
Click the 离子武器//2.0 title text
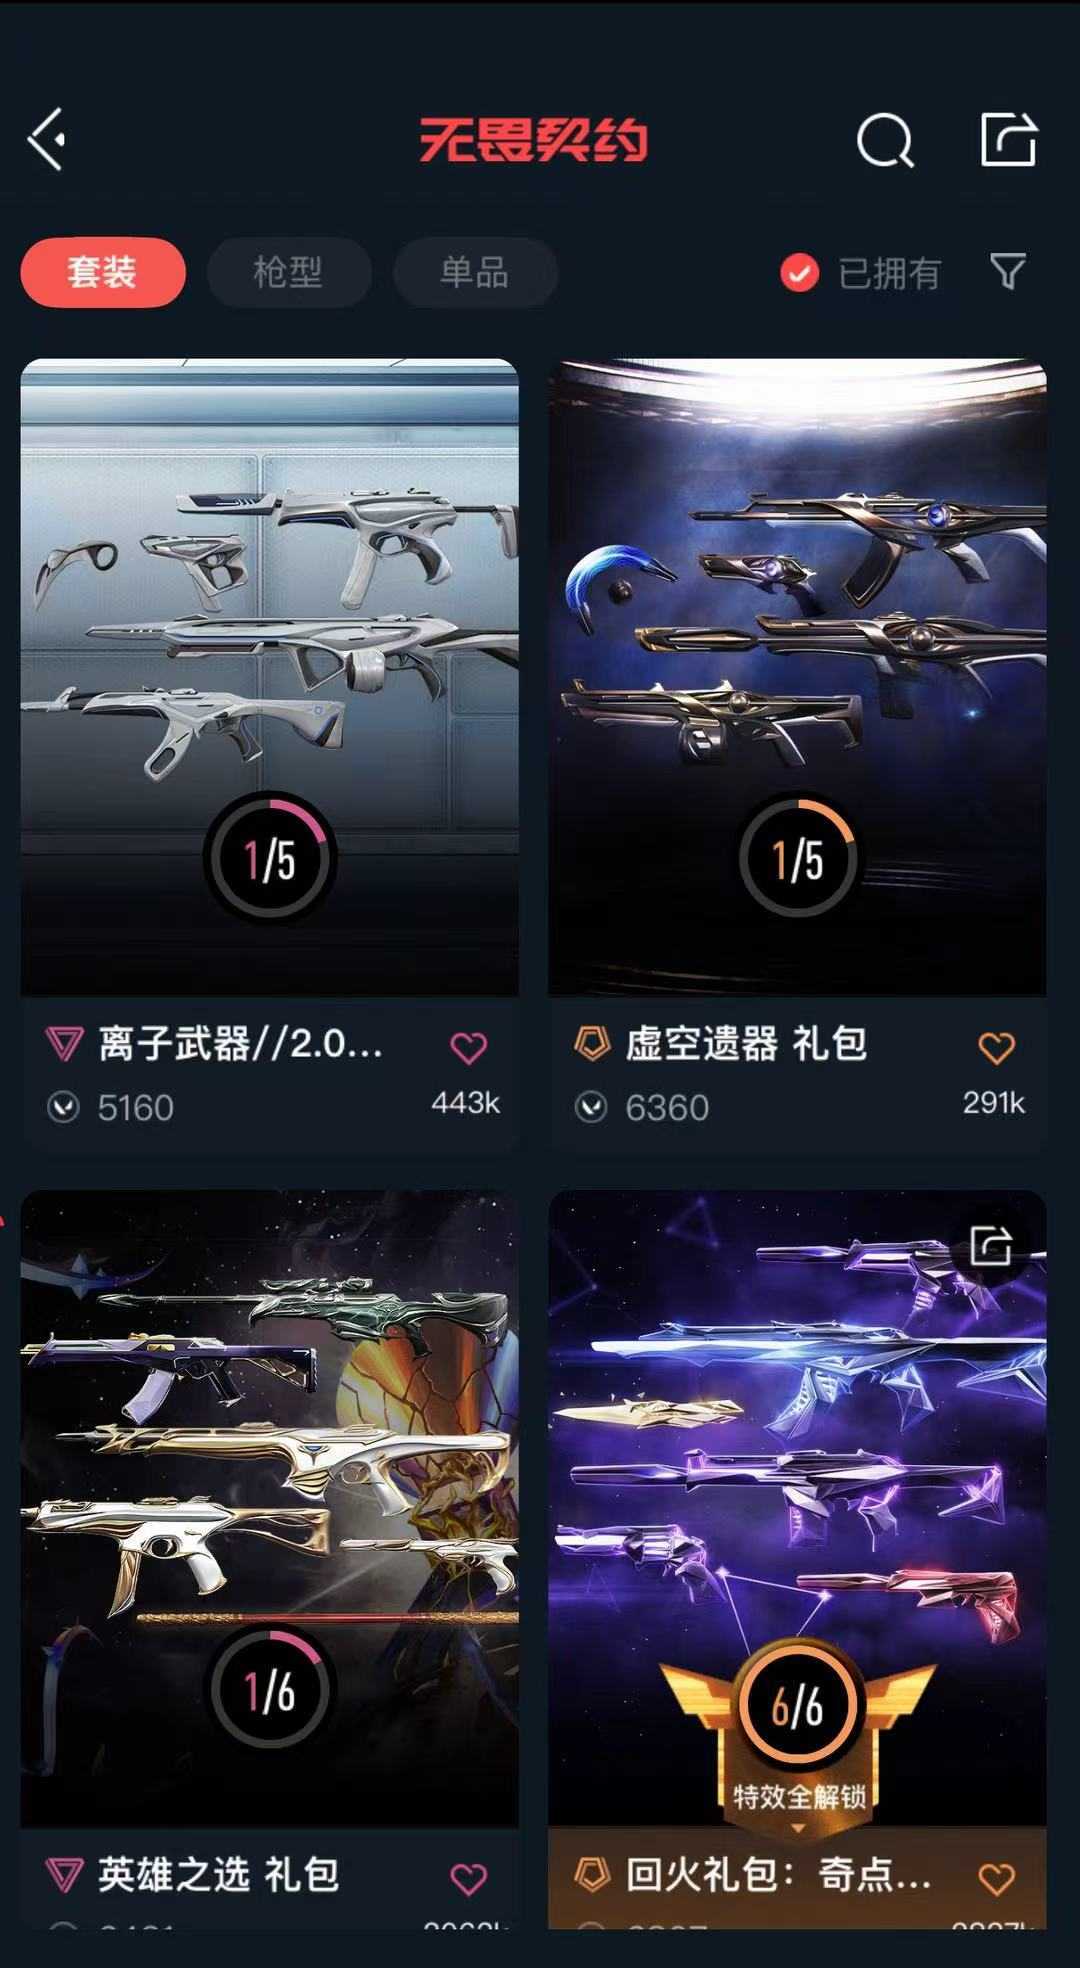pos(240,1044)
